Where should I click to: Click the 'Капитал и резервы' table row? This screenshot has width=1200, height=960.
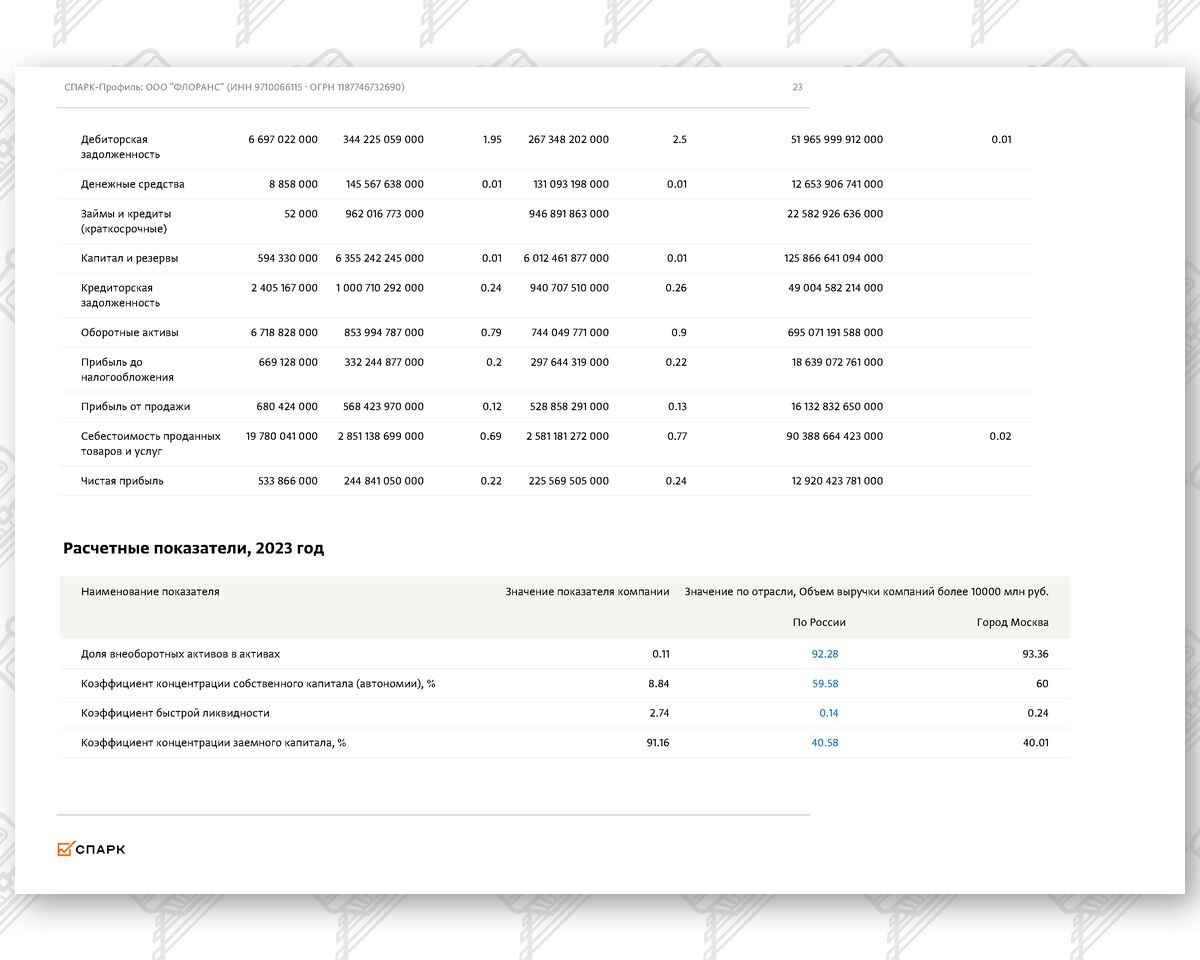tap(130, 258)
